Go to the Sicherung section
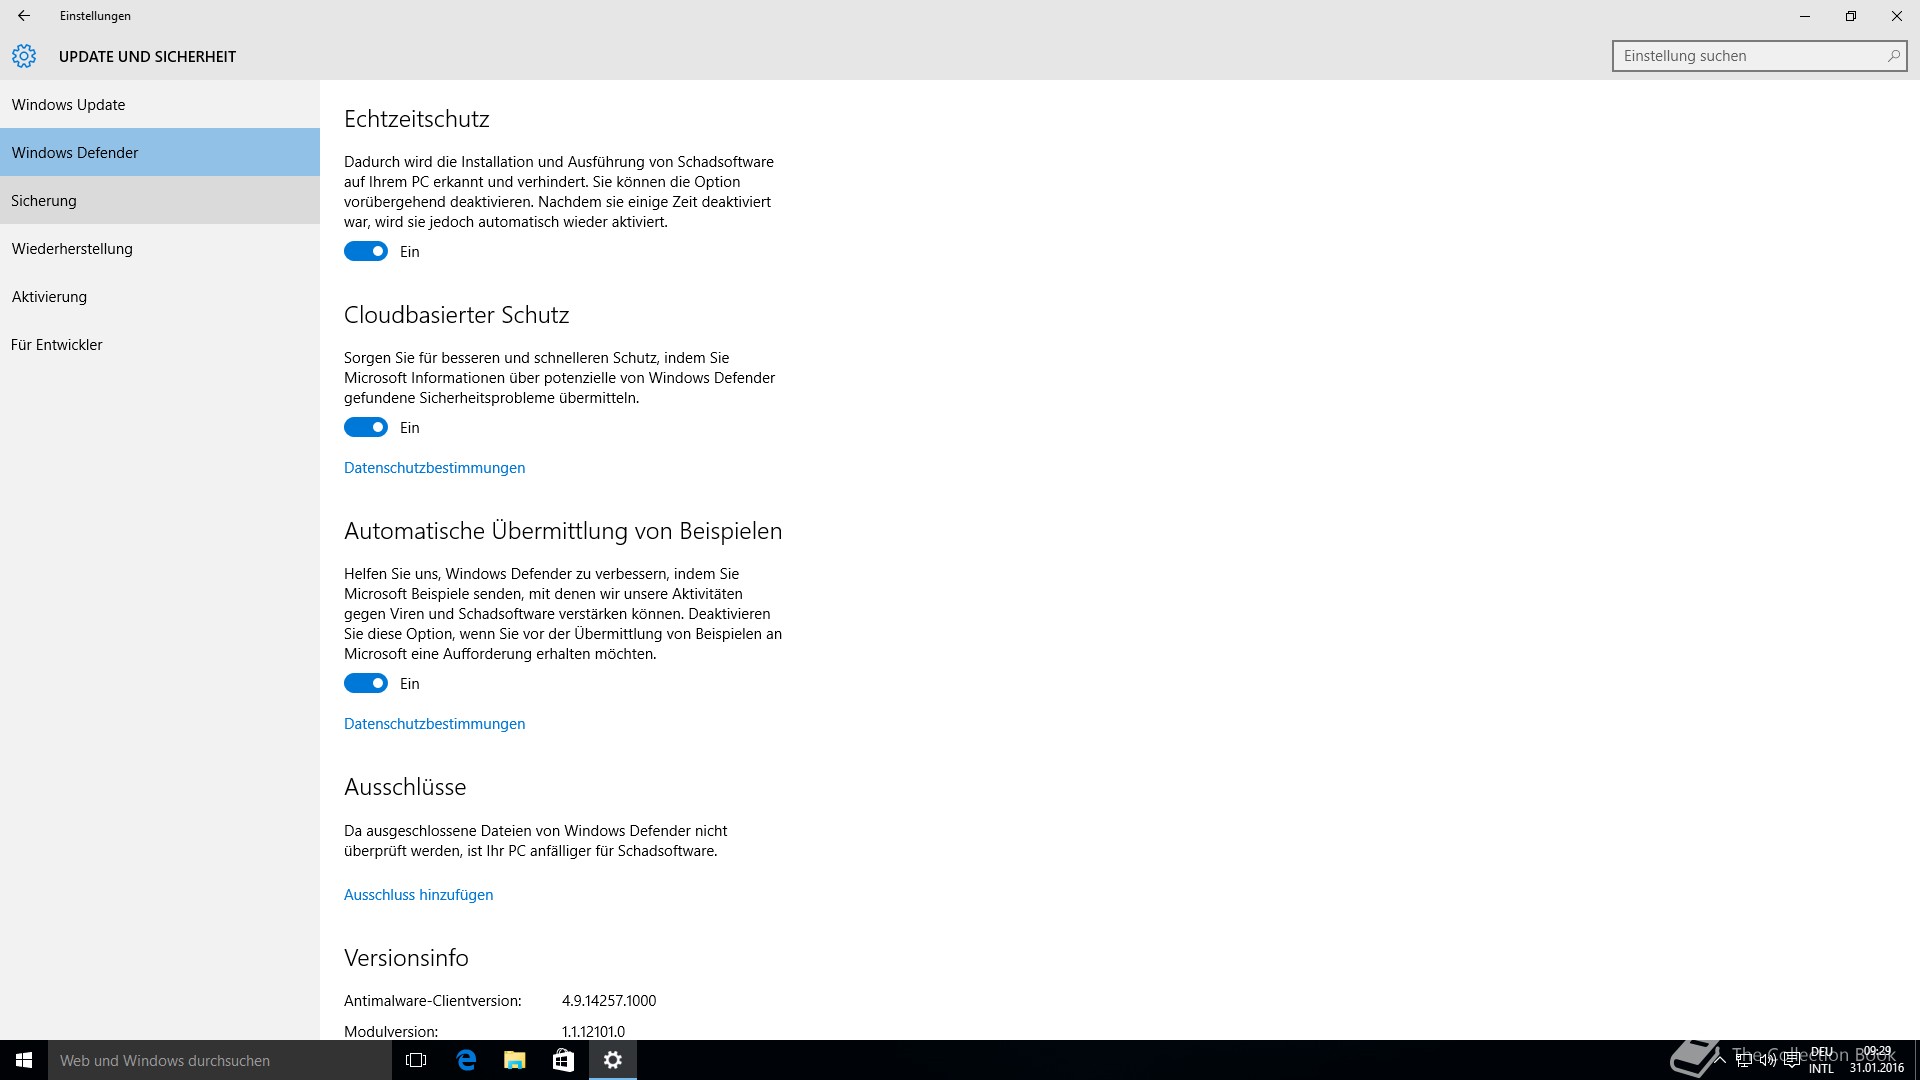Screen dimensions: 1920x1080 [160, 200]
